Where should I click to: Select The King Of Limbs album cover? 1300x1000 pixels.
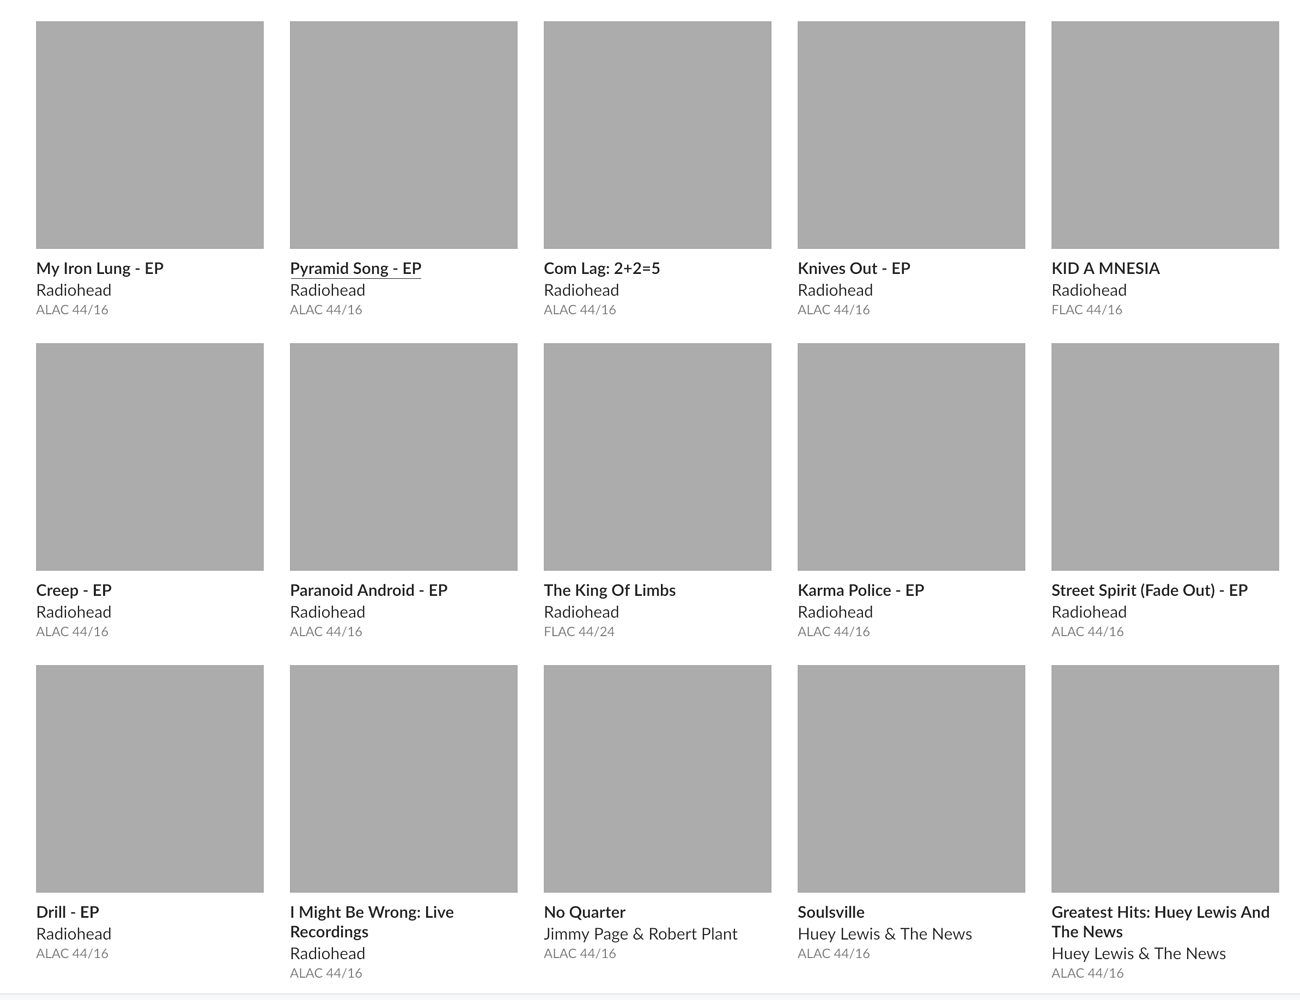[x=658, y=457]
